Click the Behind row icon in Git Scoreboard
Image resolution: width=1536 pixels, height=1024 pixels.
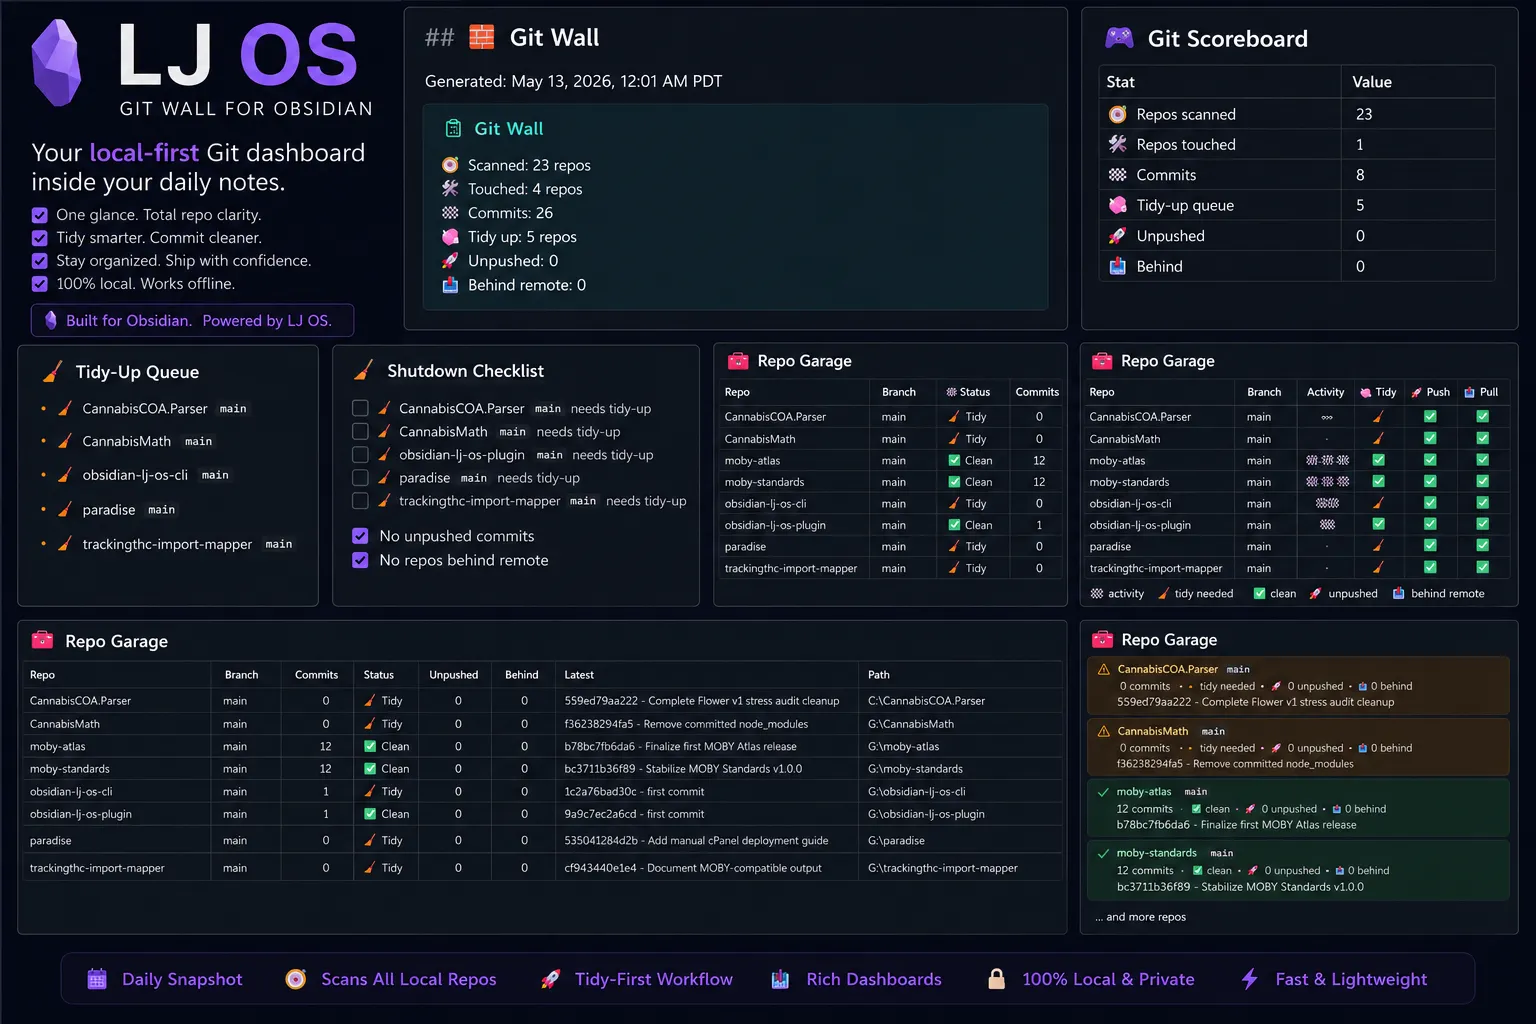1117,266
